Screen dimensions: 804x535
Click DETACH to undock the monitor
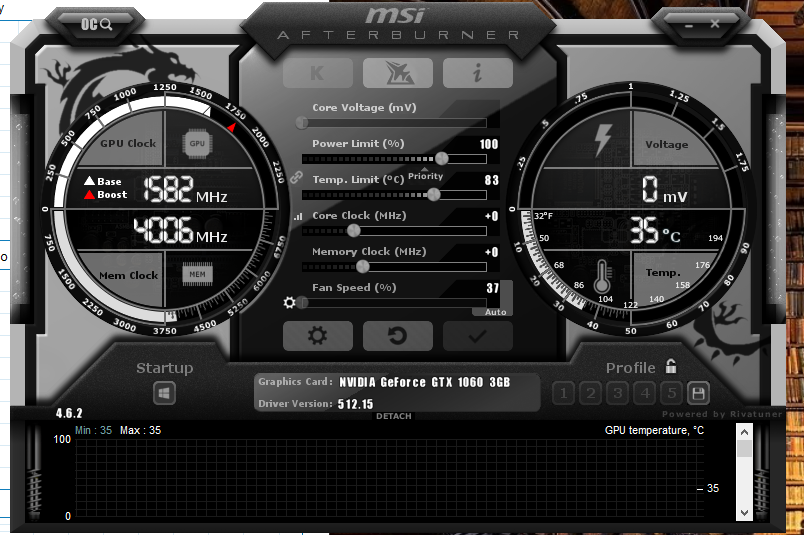tap(394, 416)
